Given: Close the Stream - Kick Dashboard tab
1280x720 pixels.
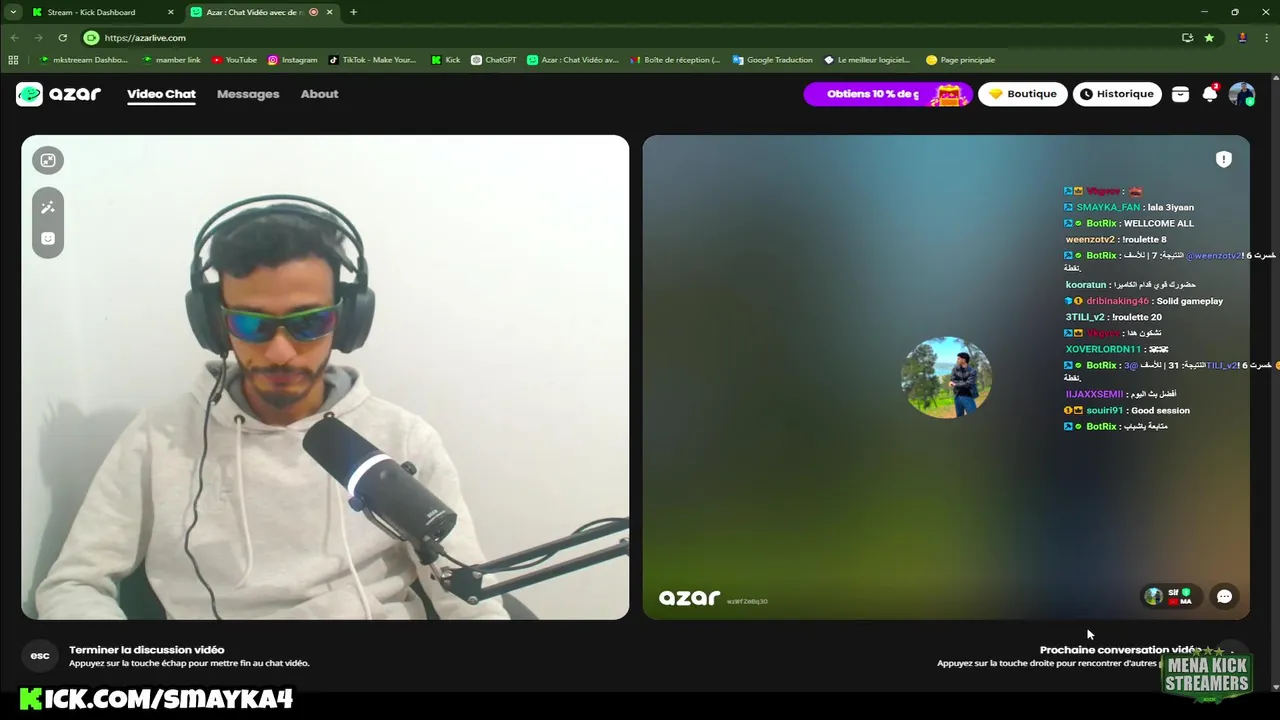Looking at the screenshot, I should 170,12.
